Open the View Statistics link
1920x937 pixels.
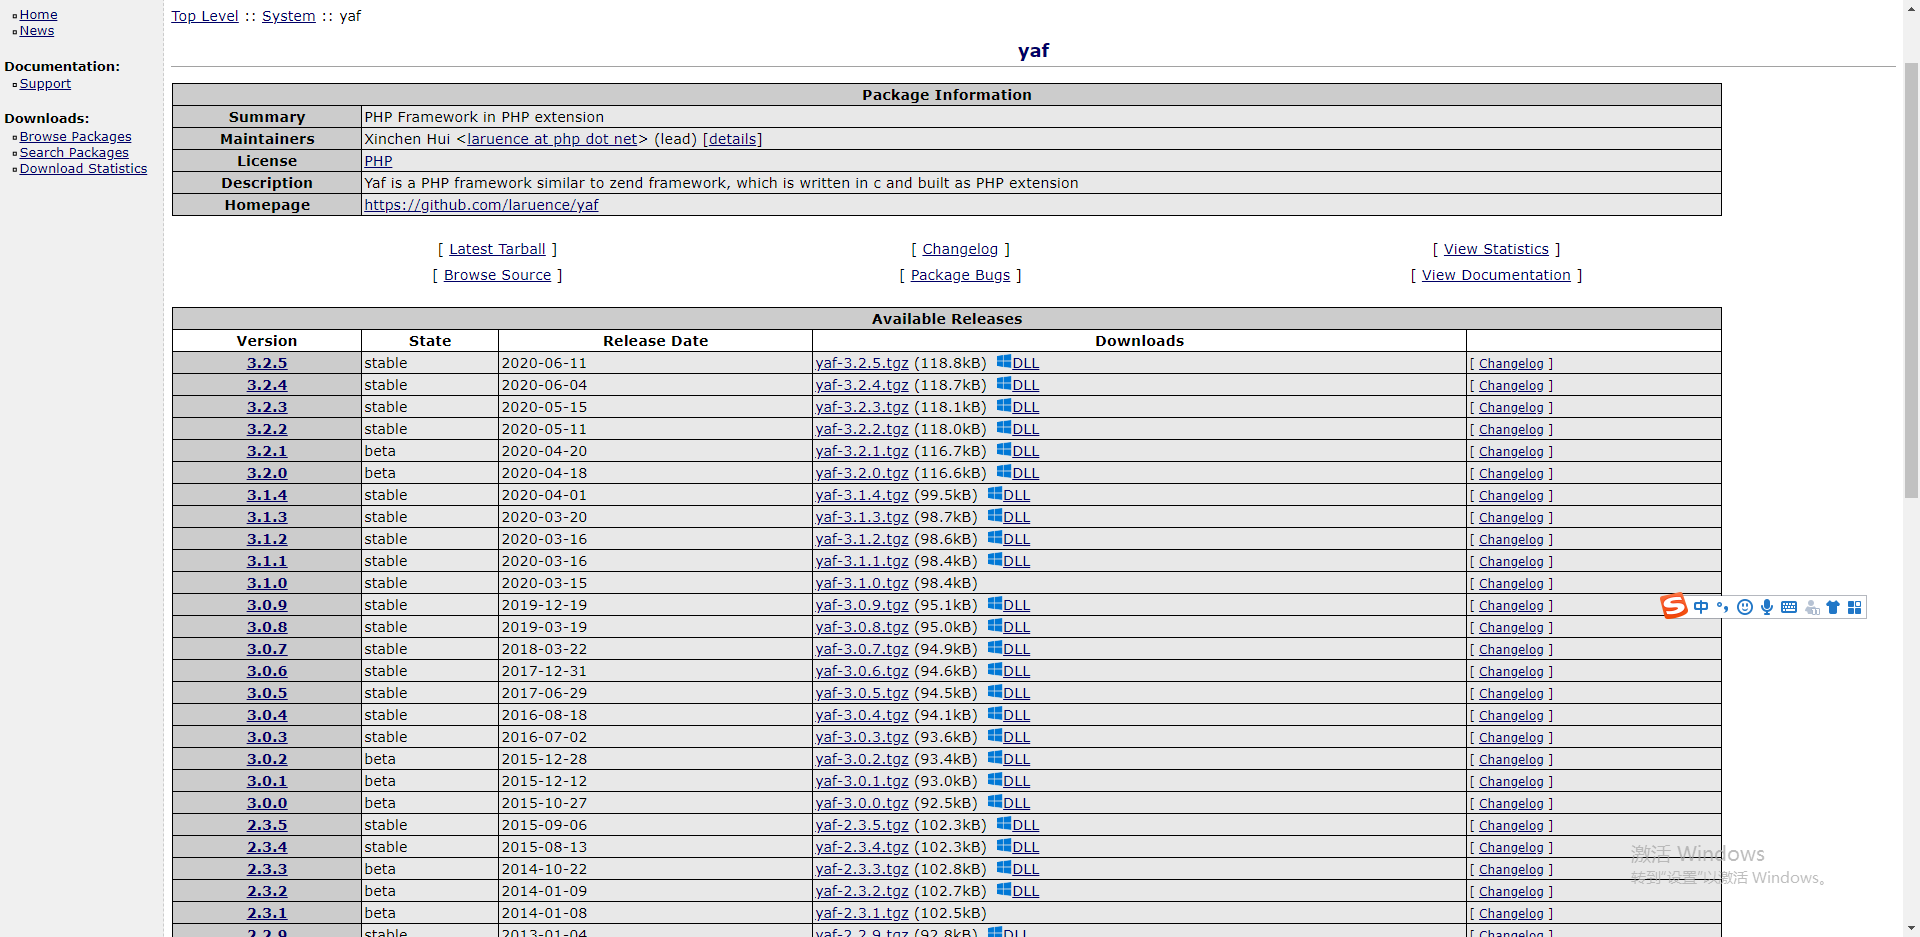(1496, 249)
